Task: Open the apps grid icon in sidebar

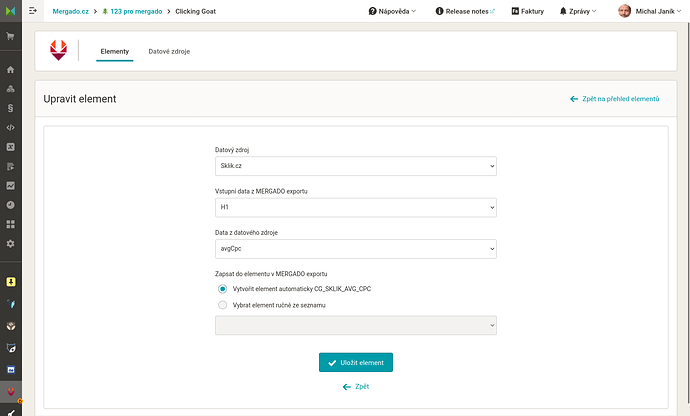Action: point(11,225)
